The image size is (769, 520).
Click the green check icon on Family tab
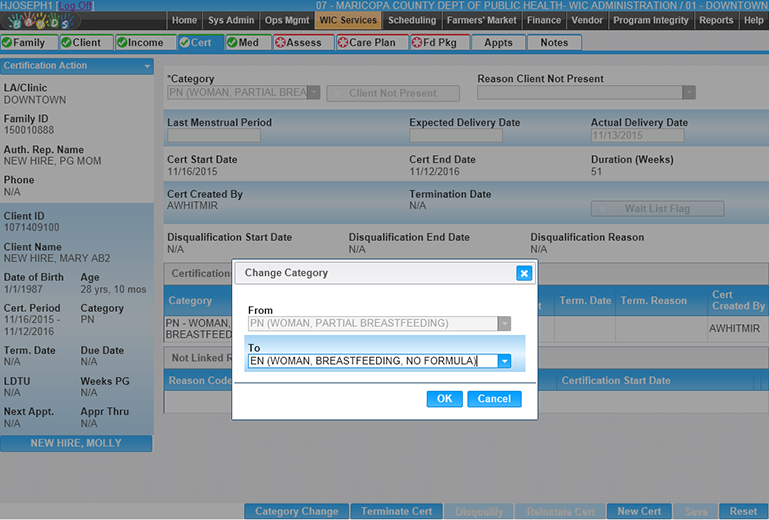tap(7, 43)
